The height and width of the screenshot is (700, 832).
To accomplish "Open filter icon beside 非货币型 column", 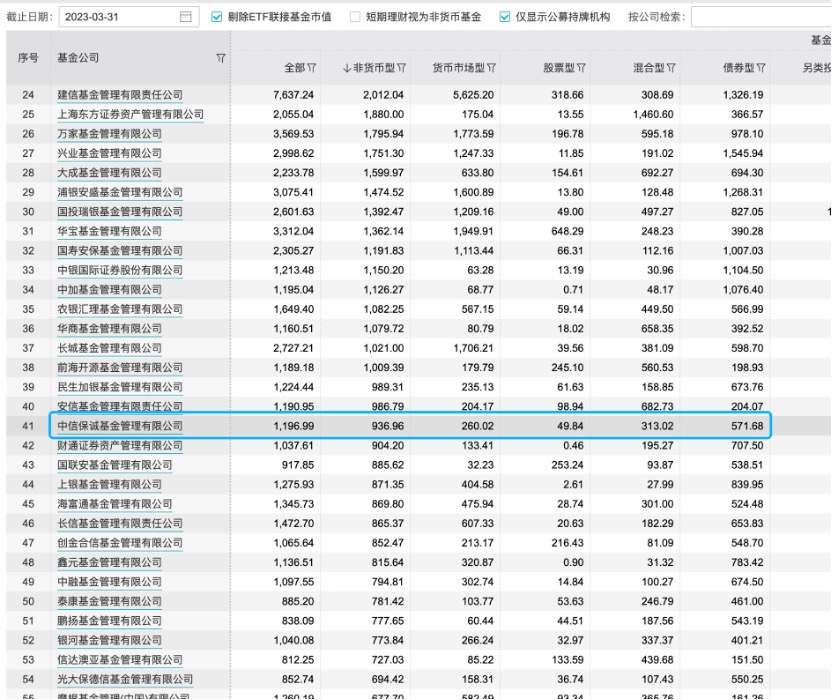I will (402, 68).
